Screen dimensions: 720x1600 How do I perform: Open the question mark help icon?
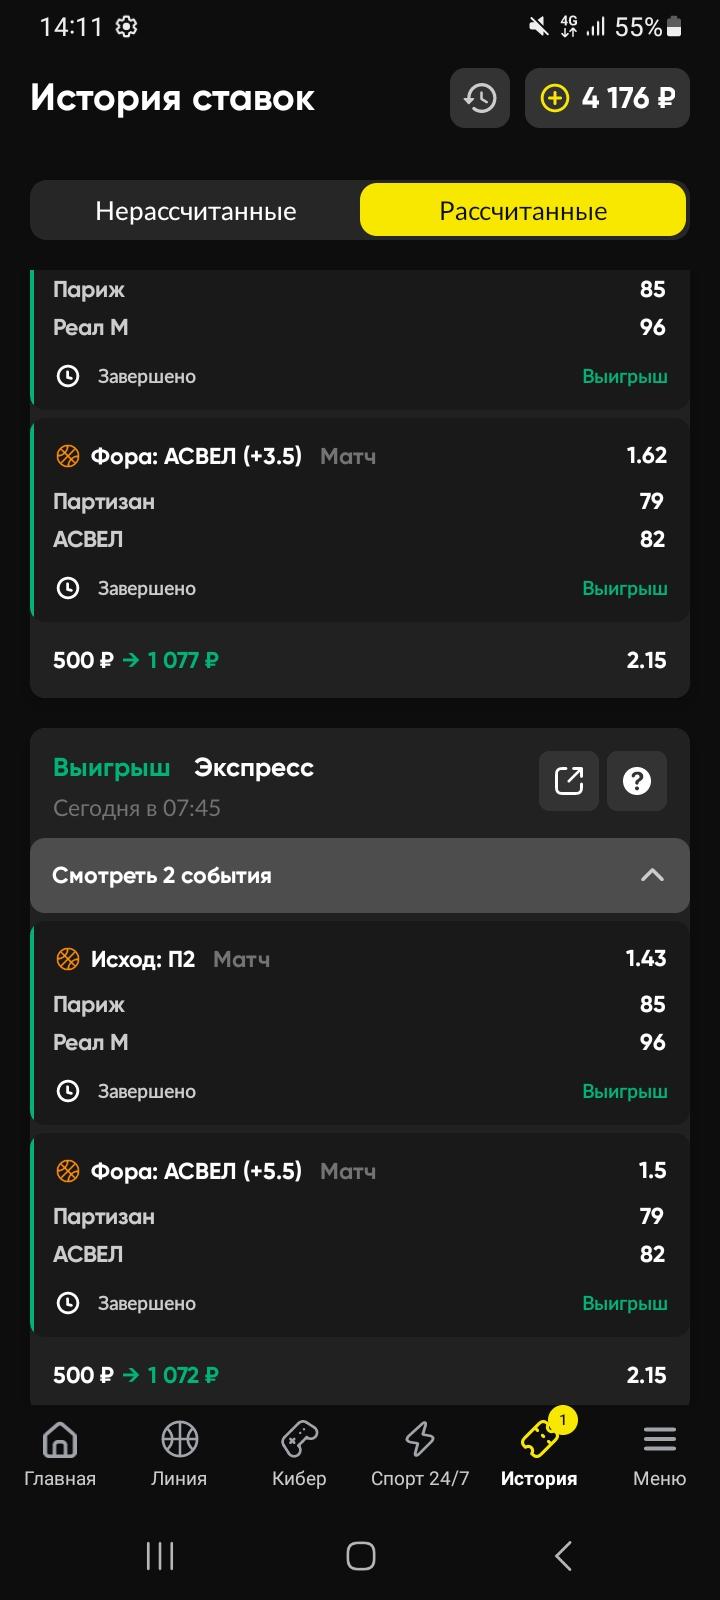[x=637, y=780]
